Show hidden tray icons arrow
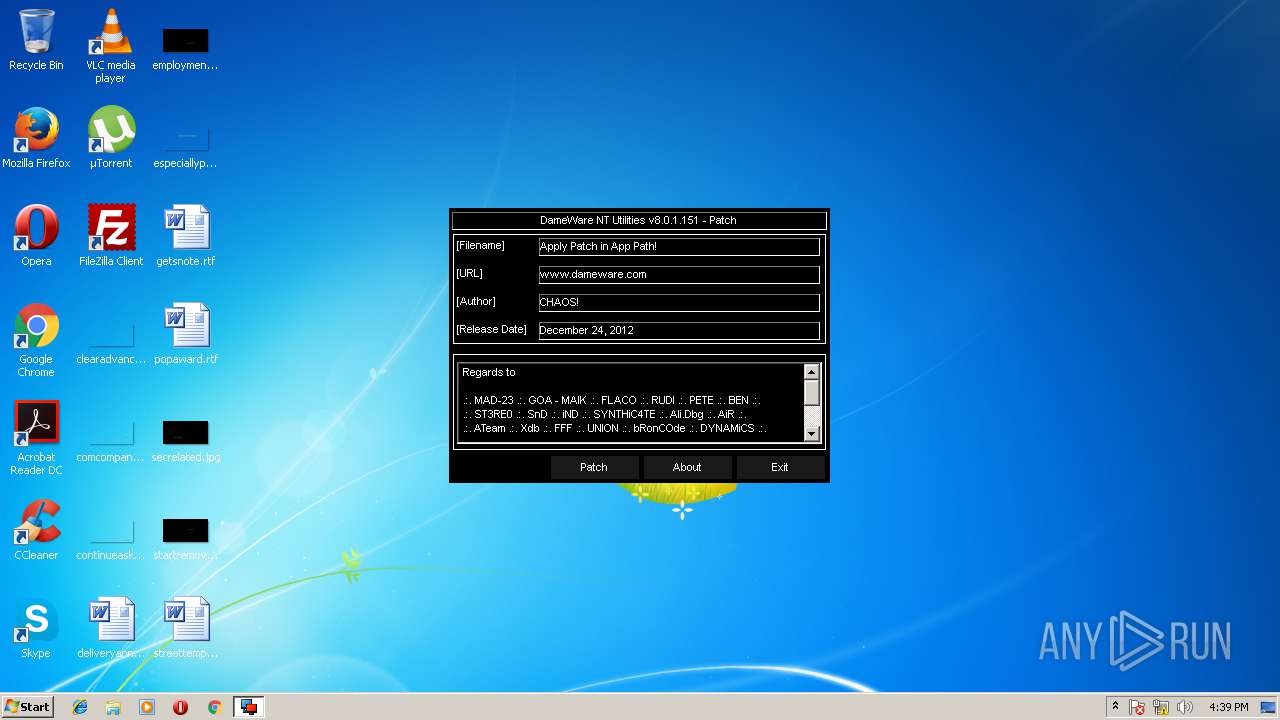The height and width of the screenshot is (720, 1280). pos(1115,707)
